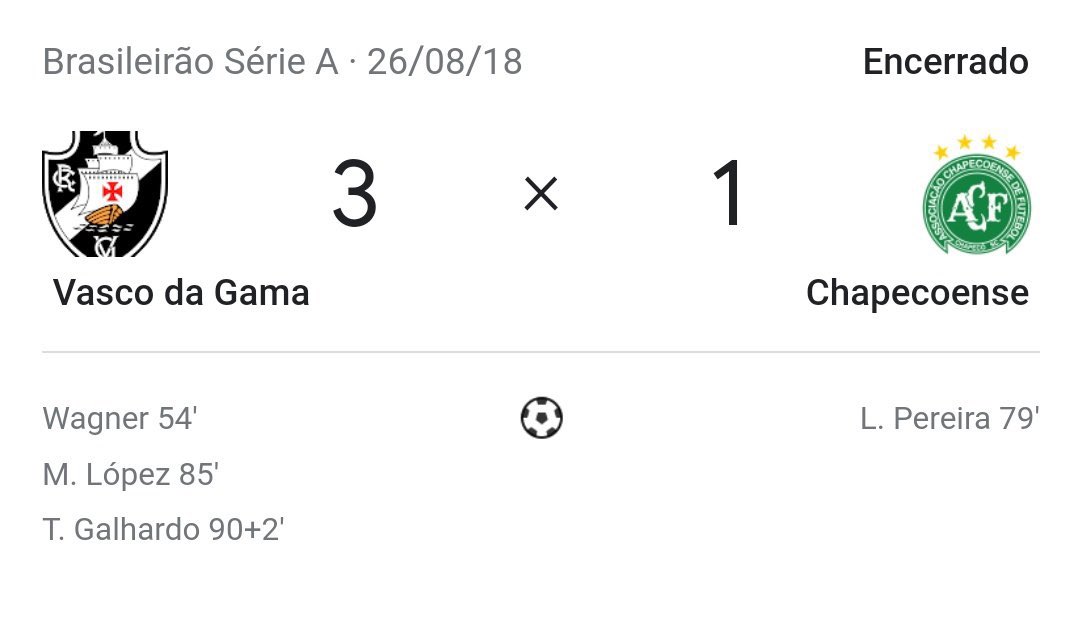Click the gold stars above Chapecoense's crest

tap(975, 148)
